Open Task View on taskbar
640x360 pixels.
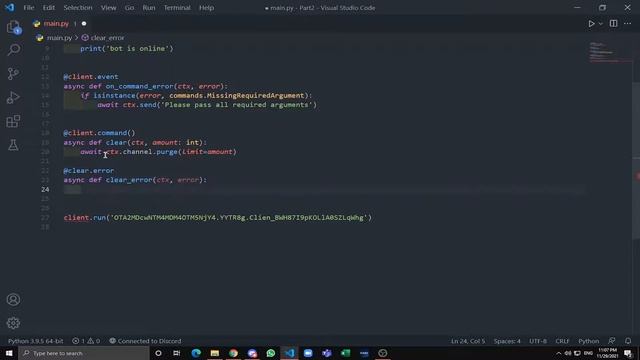click(177, 353)
